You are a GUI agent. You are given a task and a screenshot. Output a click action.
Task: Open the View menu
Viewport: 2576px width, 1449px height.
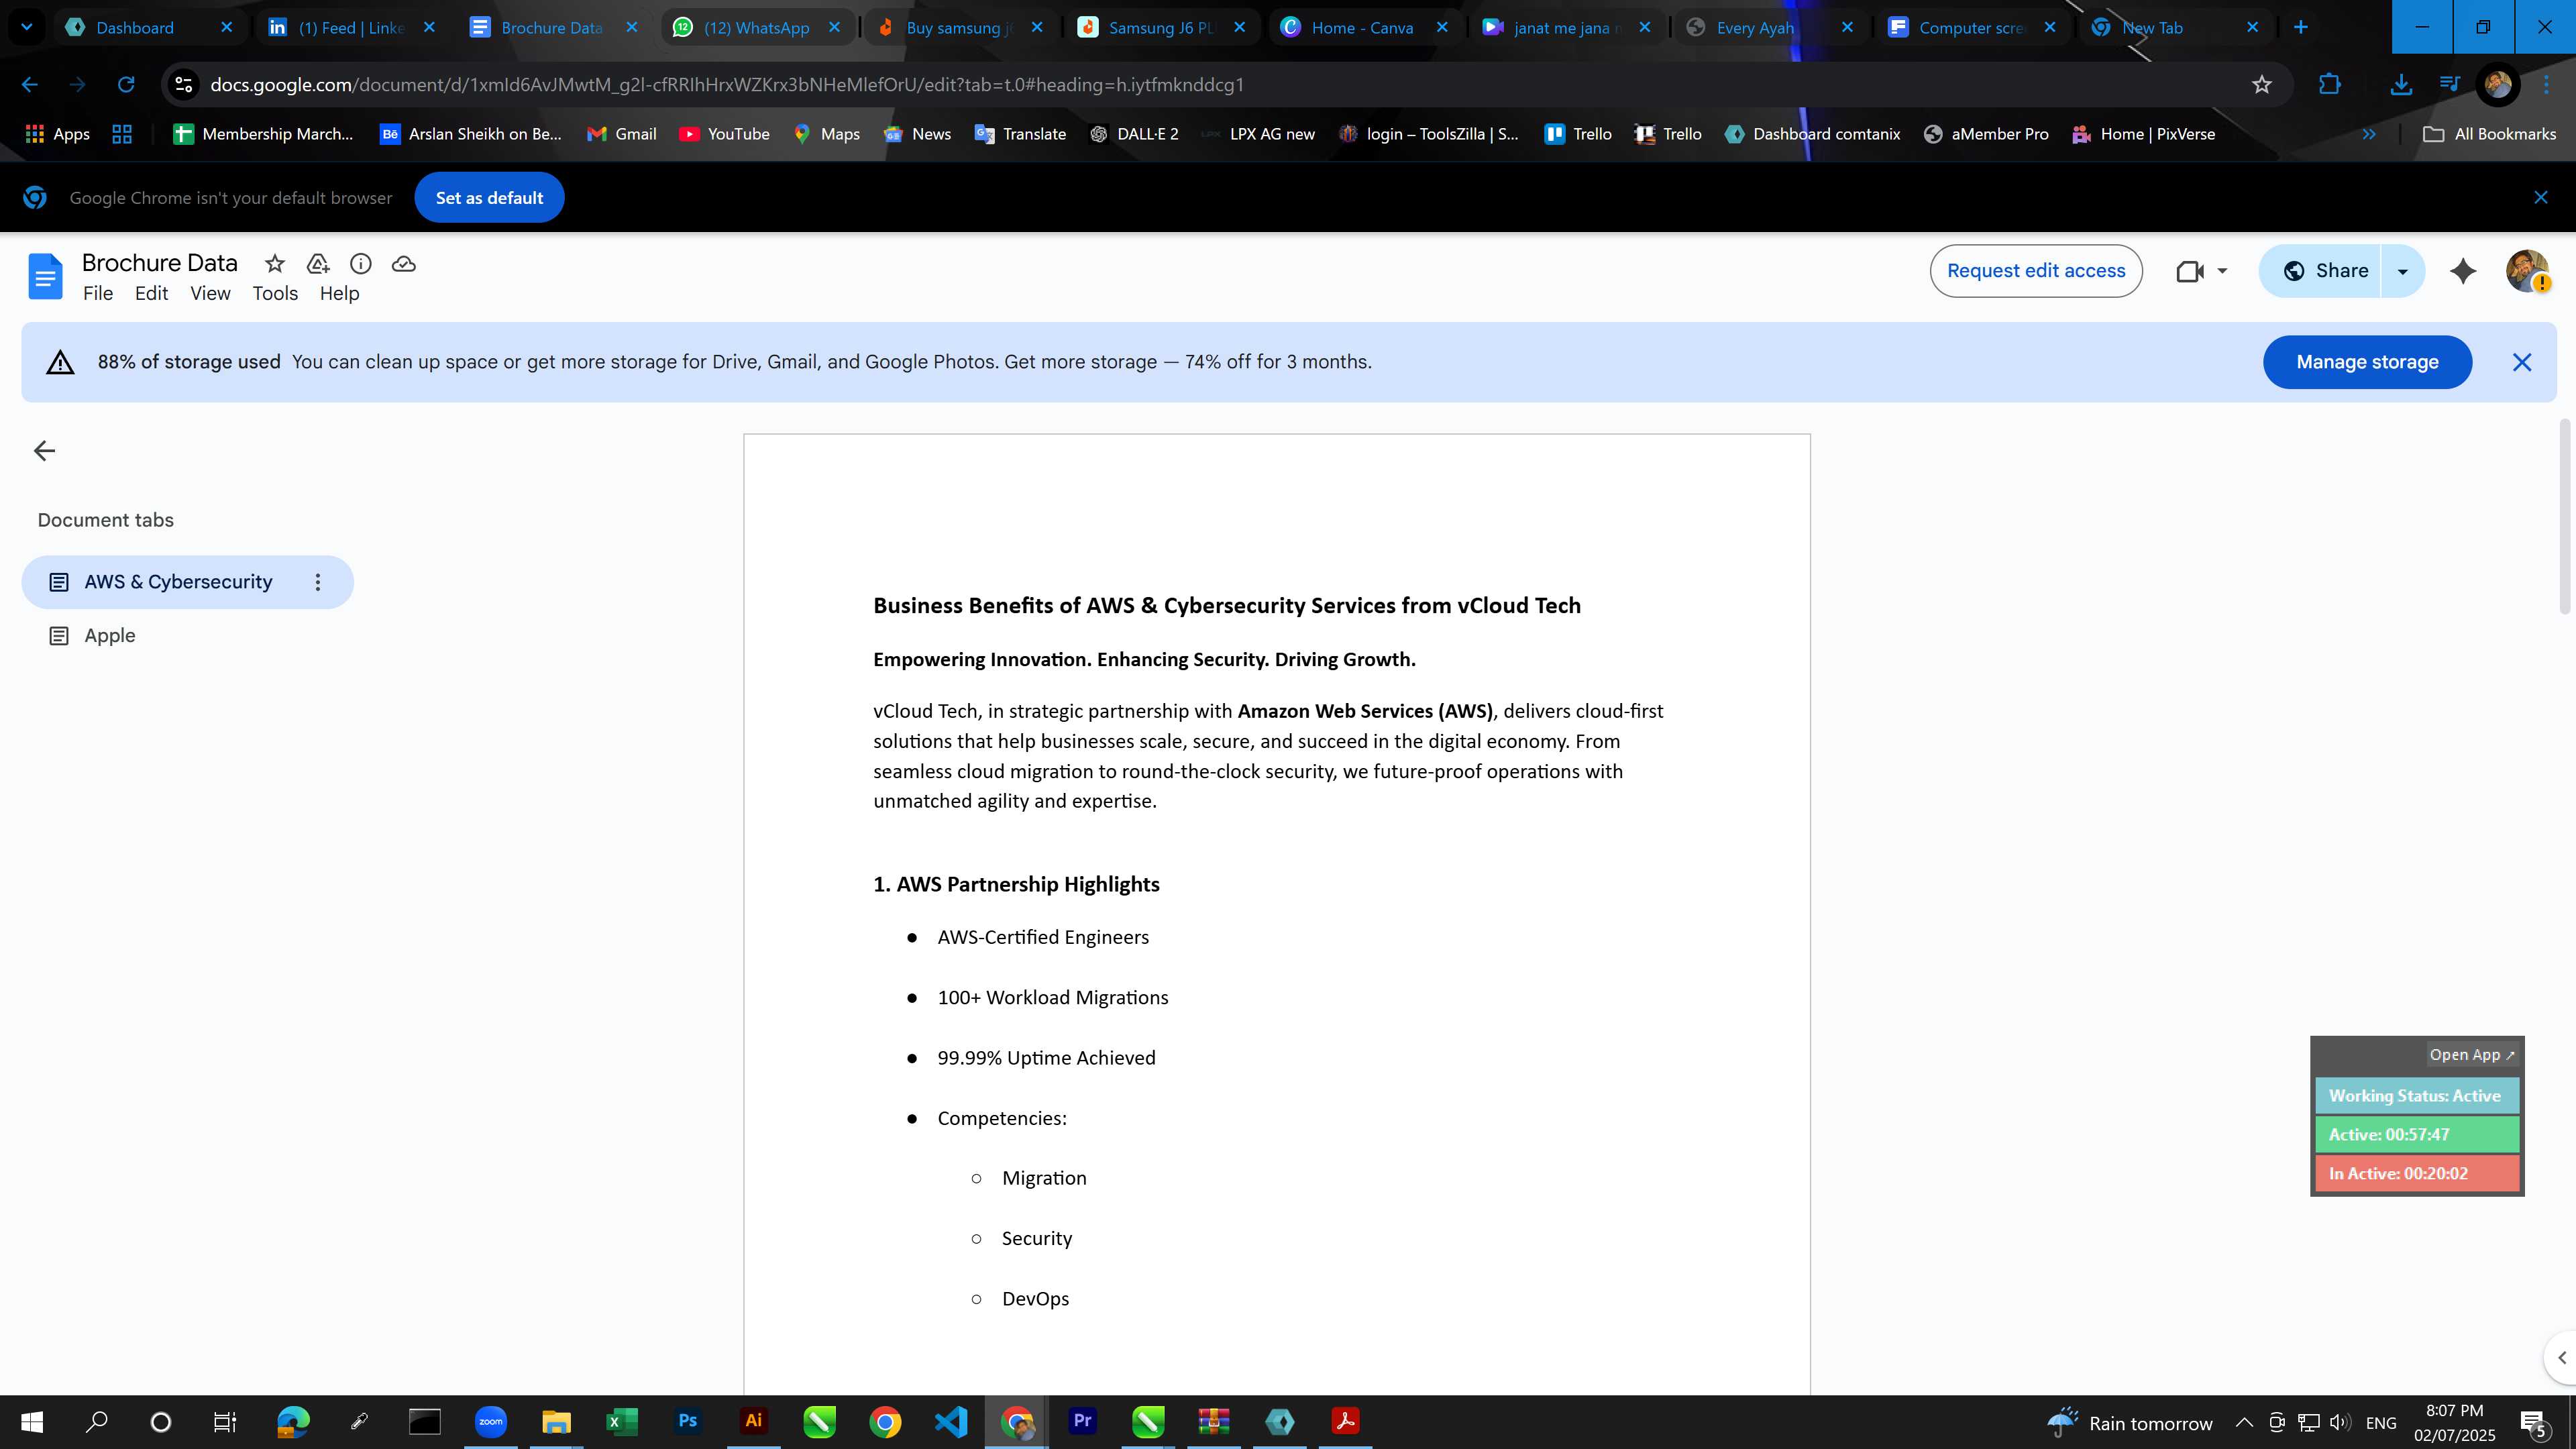click(210, 293)
